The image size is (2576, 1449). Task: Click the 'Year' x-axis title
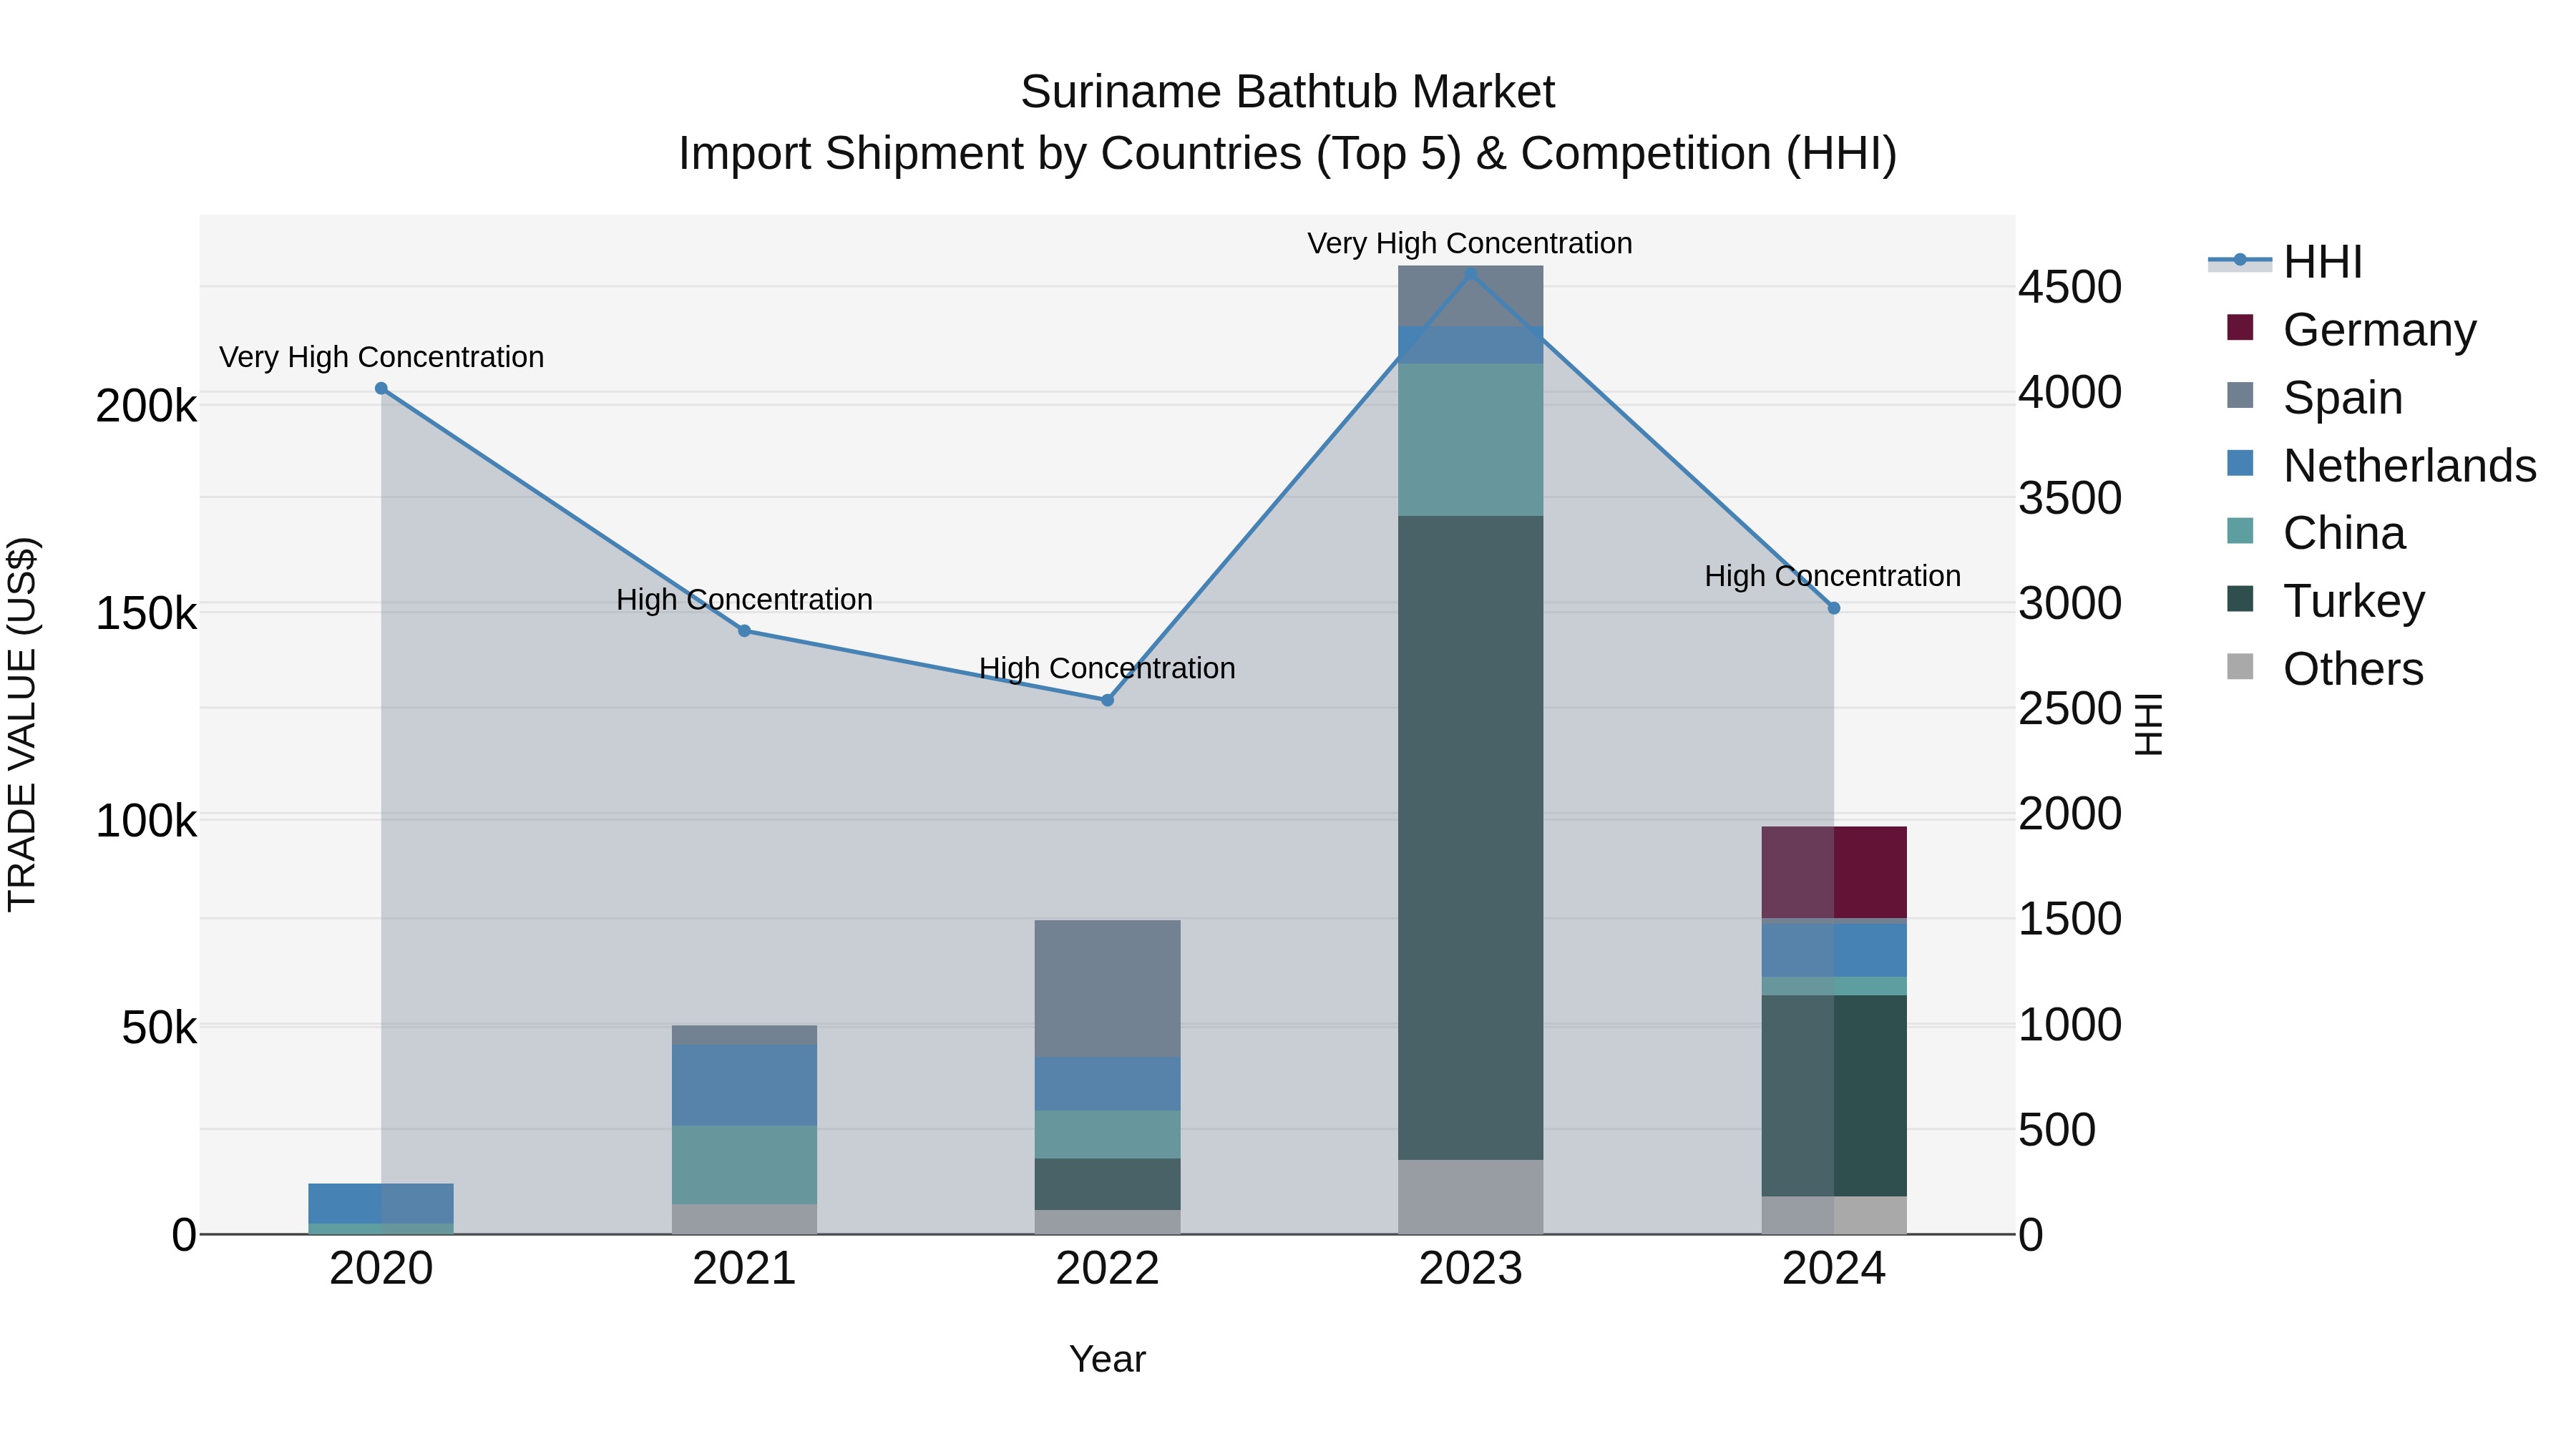1107,1359
